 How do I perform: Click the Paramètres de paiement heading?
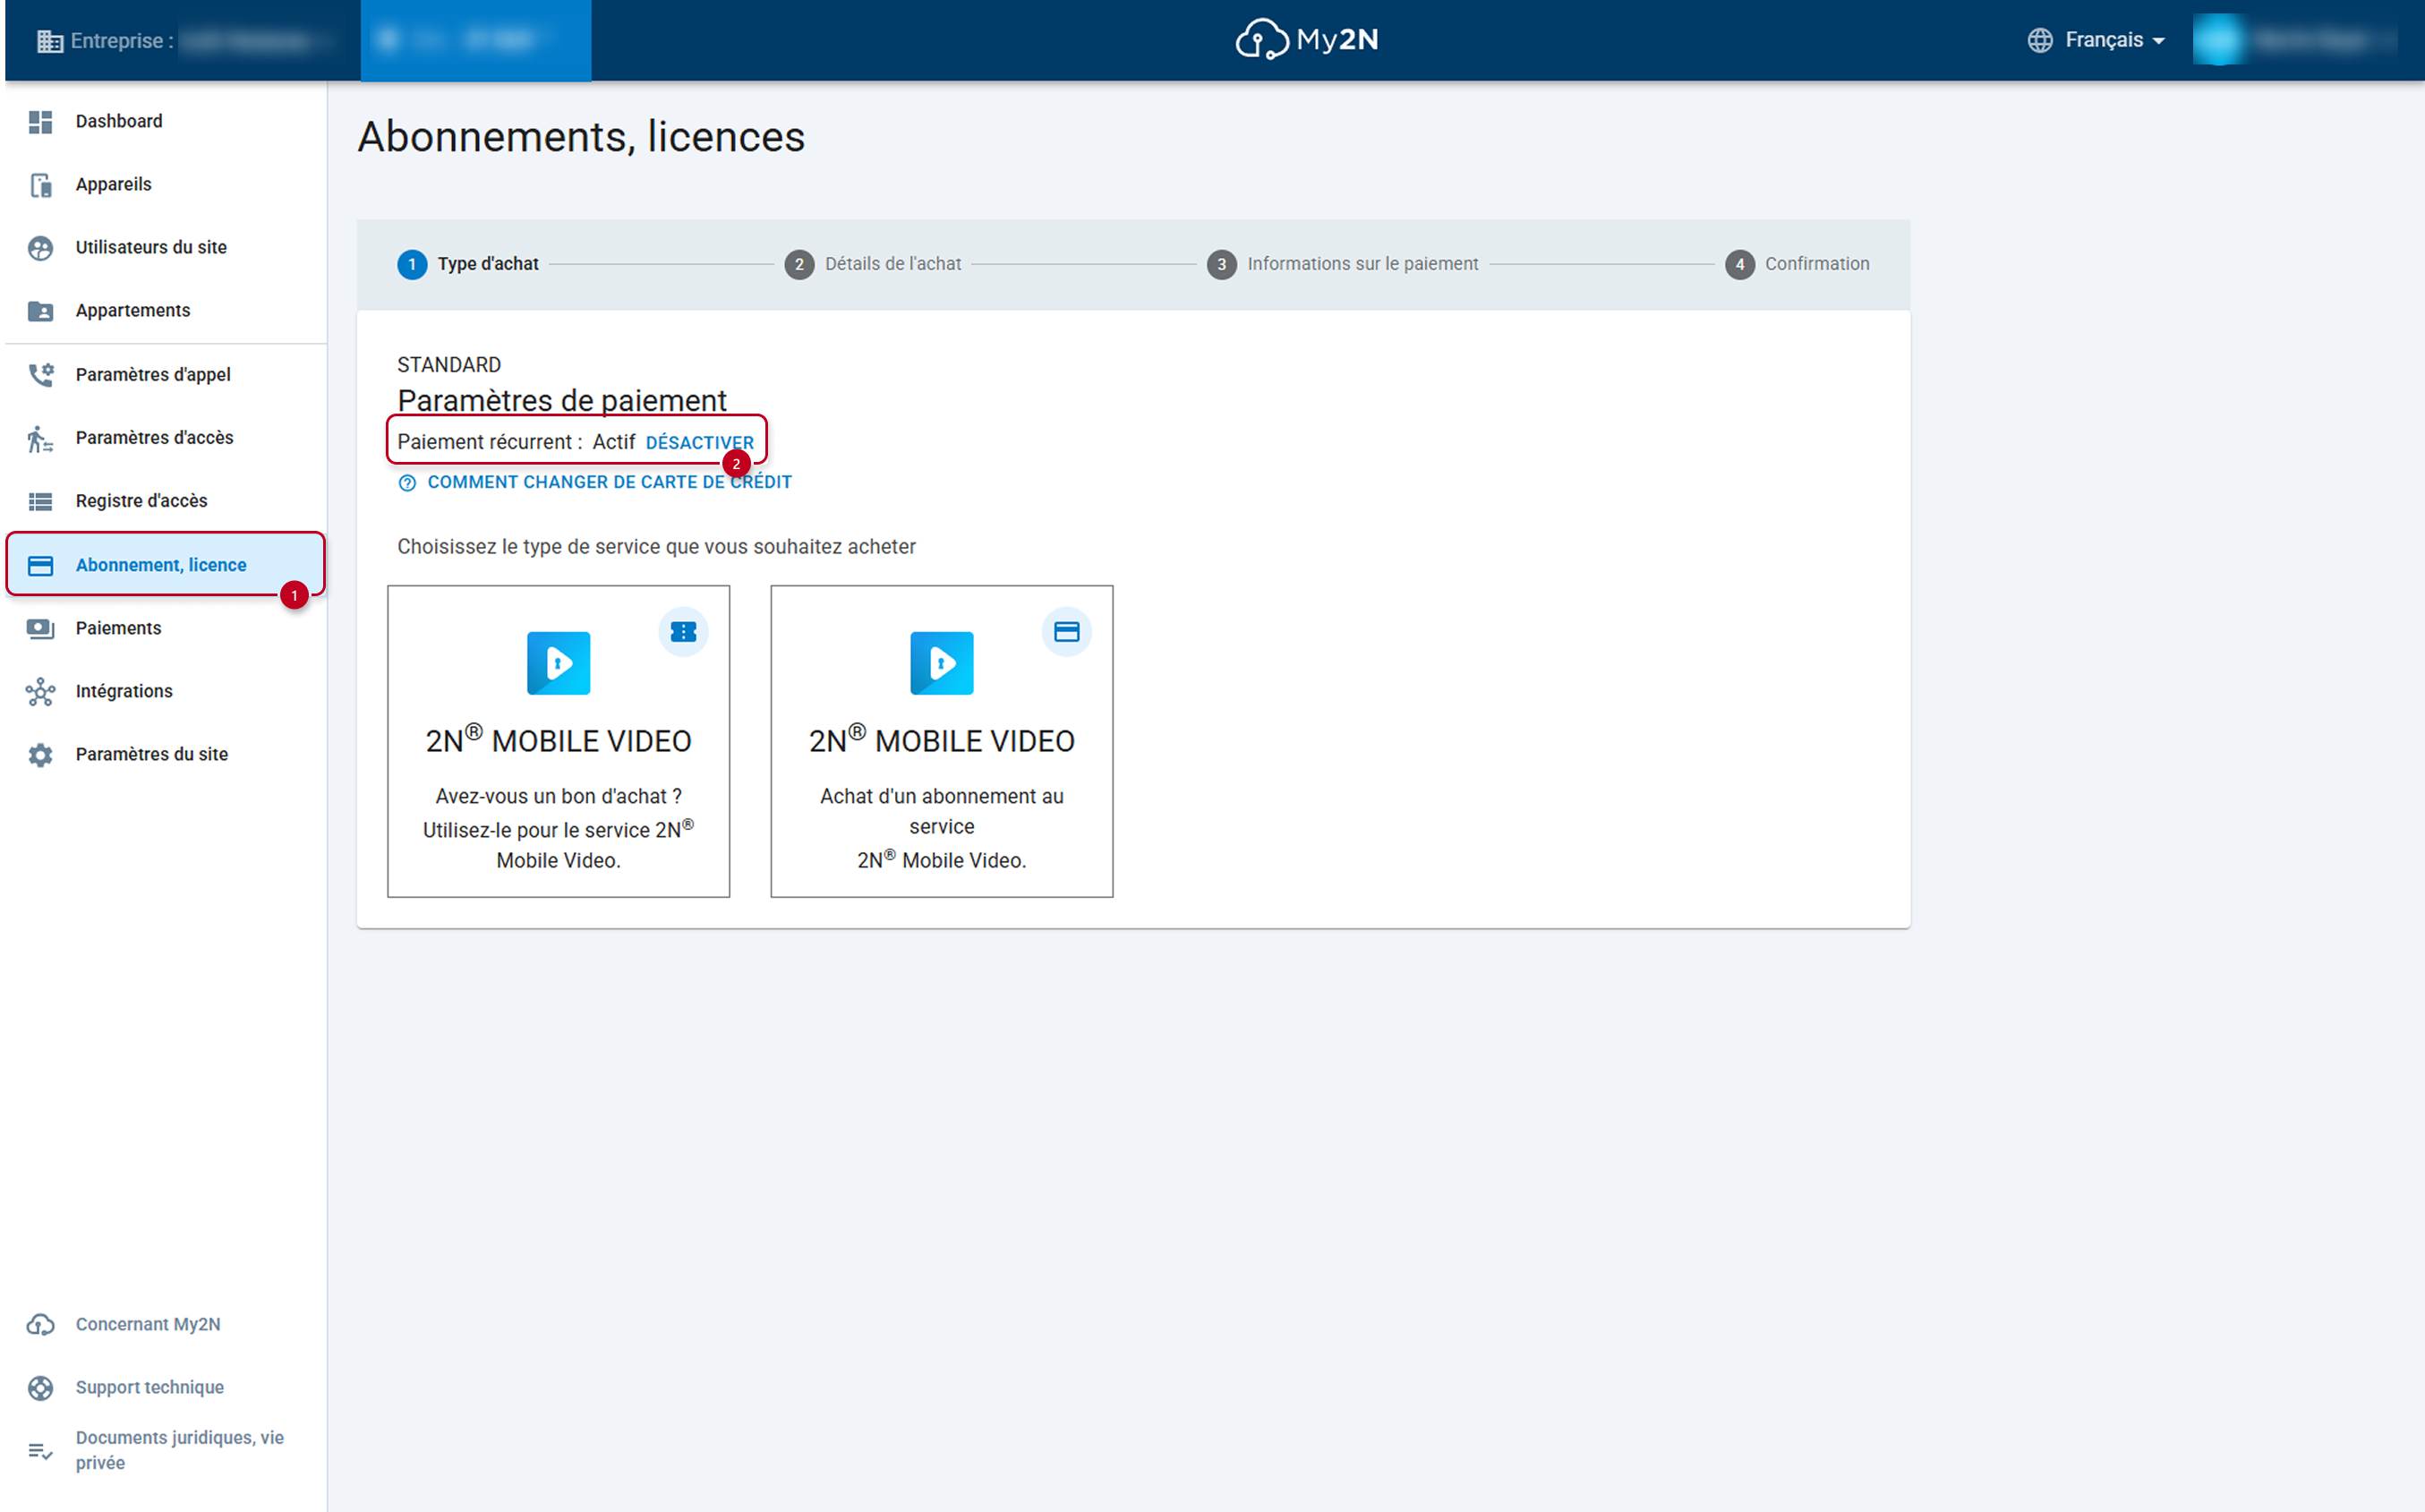[562, 401]
